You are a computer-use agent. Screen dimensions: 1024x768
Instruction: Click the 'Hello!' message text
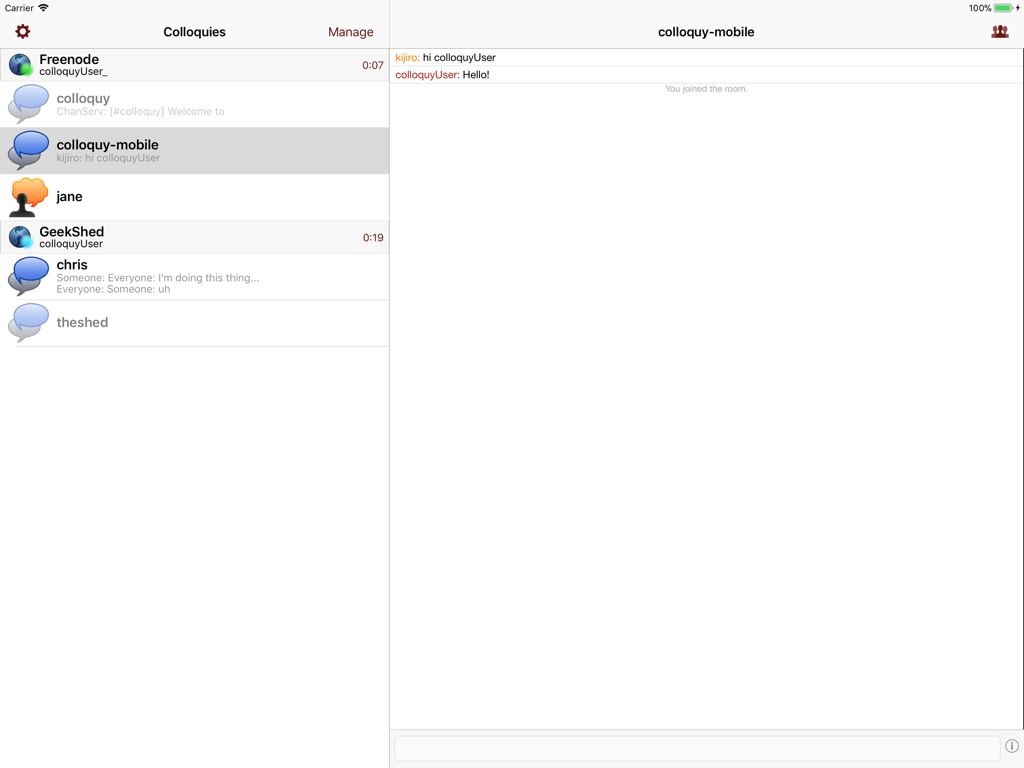pyautogui.click(x=476, y=74)
